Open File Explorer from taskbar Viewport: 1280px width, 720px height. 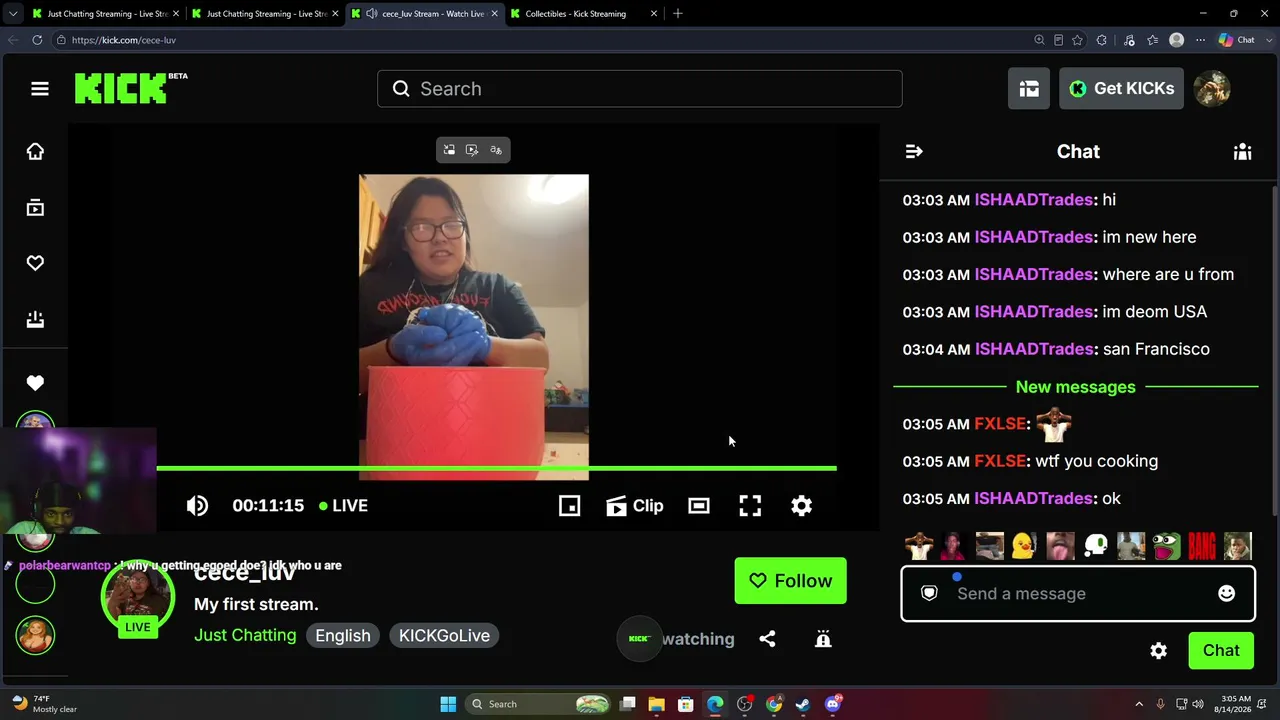pyautogui.click(x=656, y=704)
